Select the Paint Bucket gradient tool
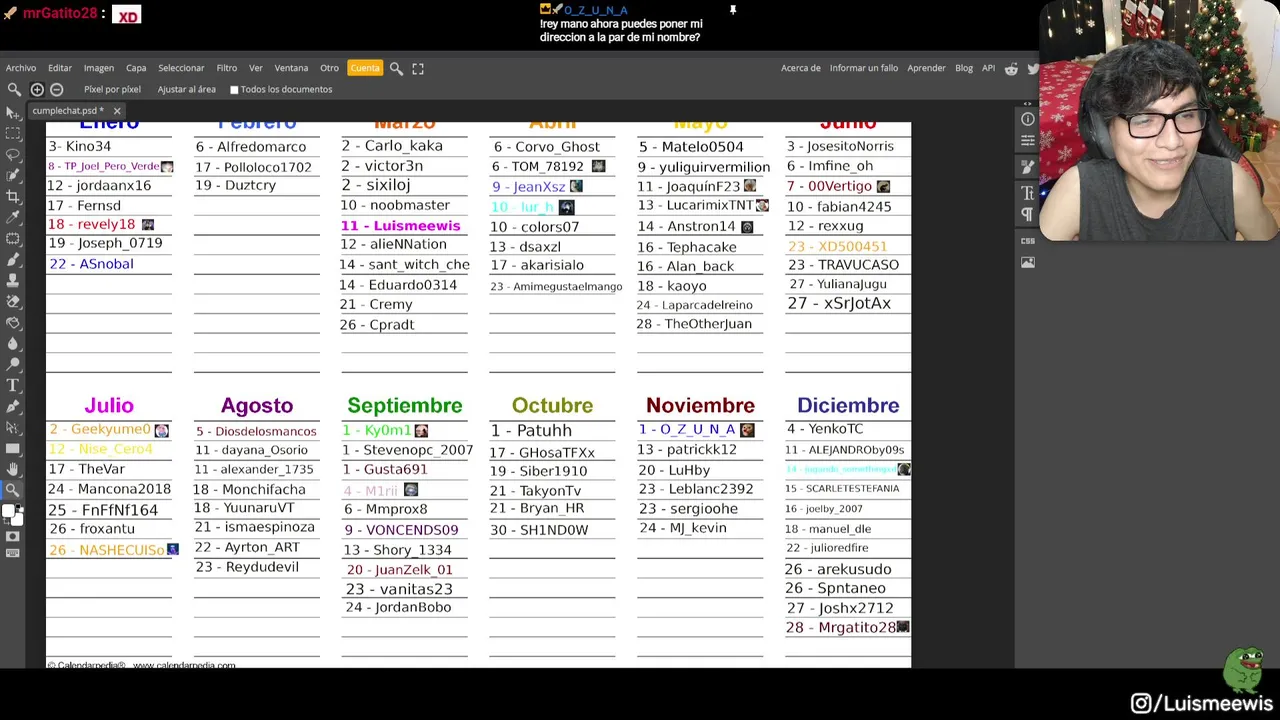 (x=13, y=323)
